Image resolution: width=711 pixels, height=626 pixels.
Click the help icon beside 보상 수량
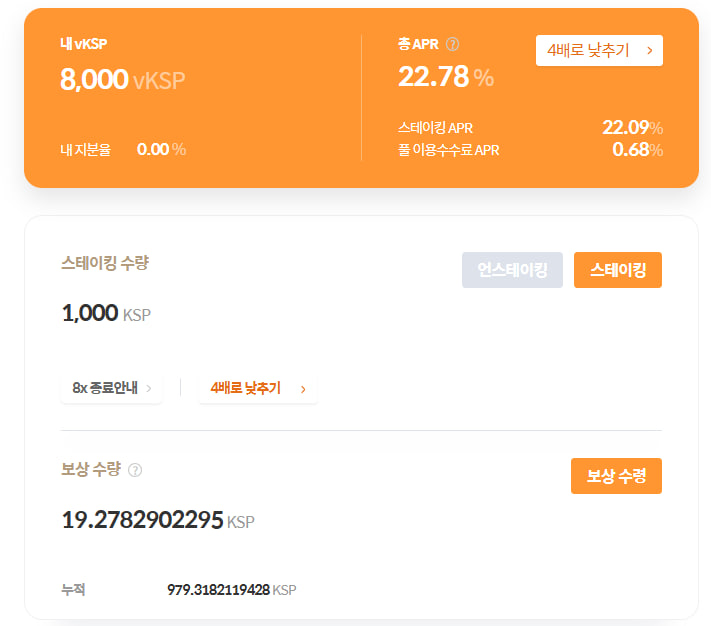tap(135, 470)
